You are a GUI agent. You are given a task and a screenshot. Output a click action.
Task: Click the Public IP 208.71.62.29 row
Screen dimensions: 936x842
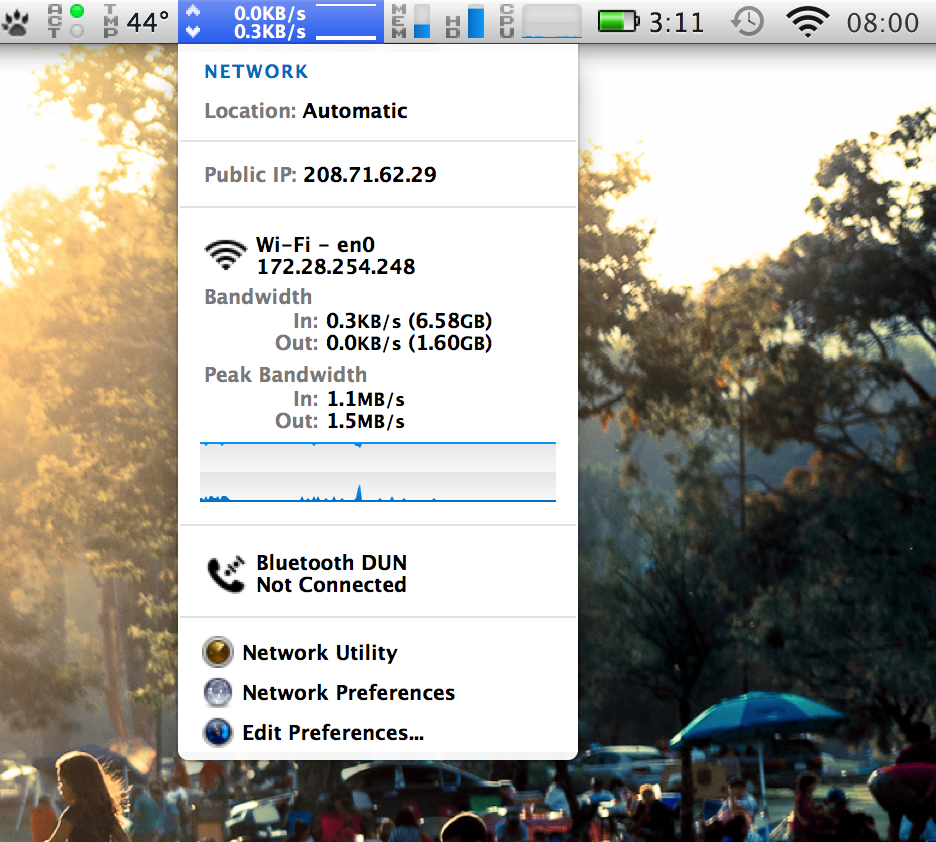[320, 174]
